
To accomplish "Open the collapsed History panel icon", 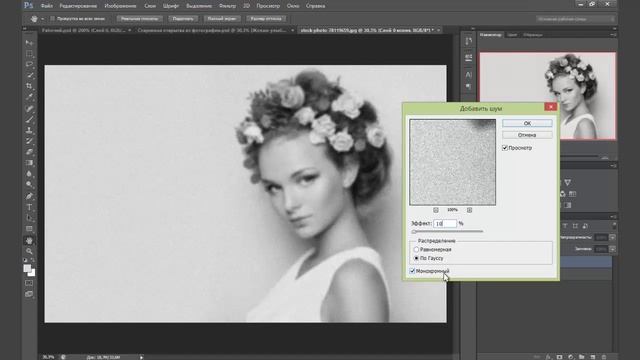I will (469, 41).
